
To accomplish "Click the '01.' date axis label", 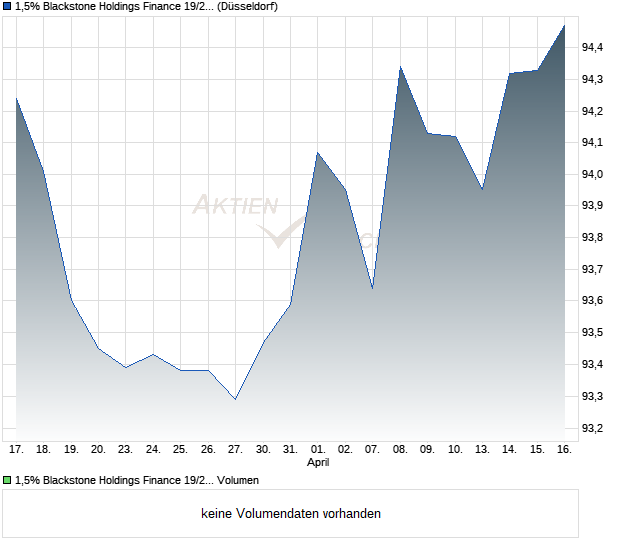I will point(318,450).
